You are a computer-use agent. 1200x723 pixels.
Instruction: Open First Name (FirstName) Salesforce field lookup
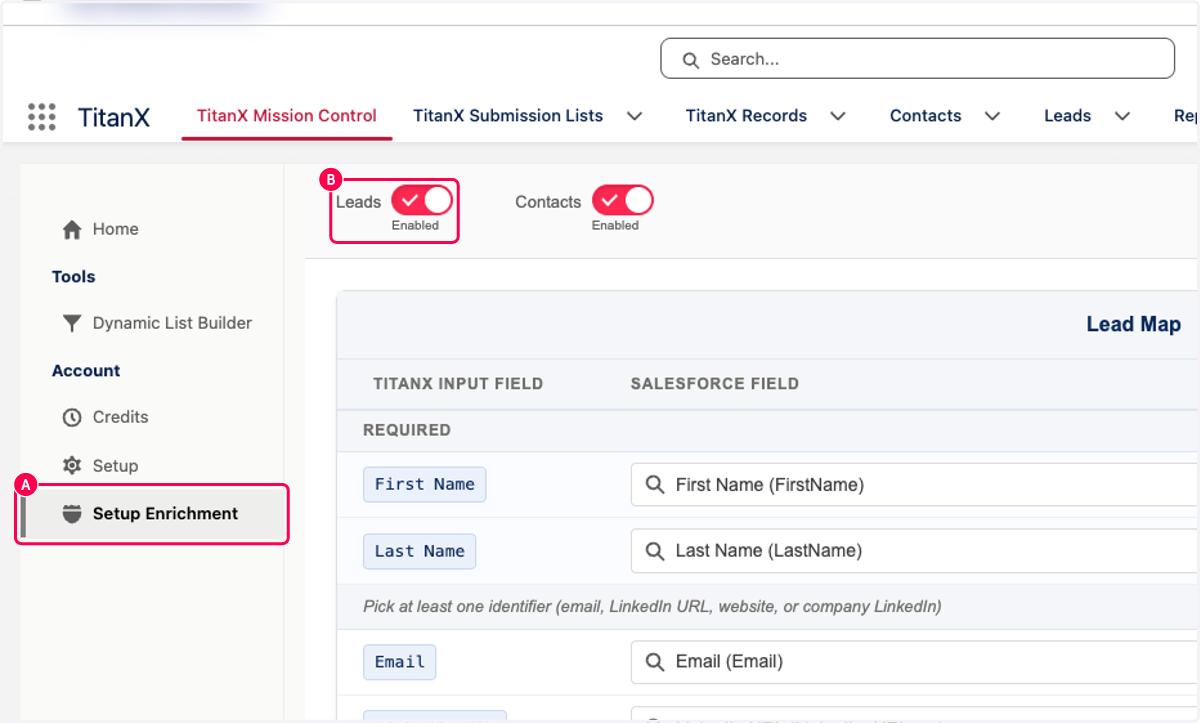(915, 484)
